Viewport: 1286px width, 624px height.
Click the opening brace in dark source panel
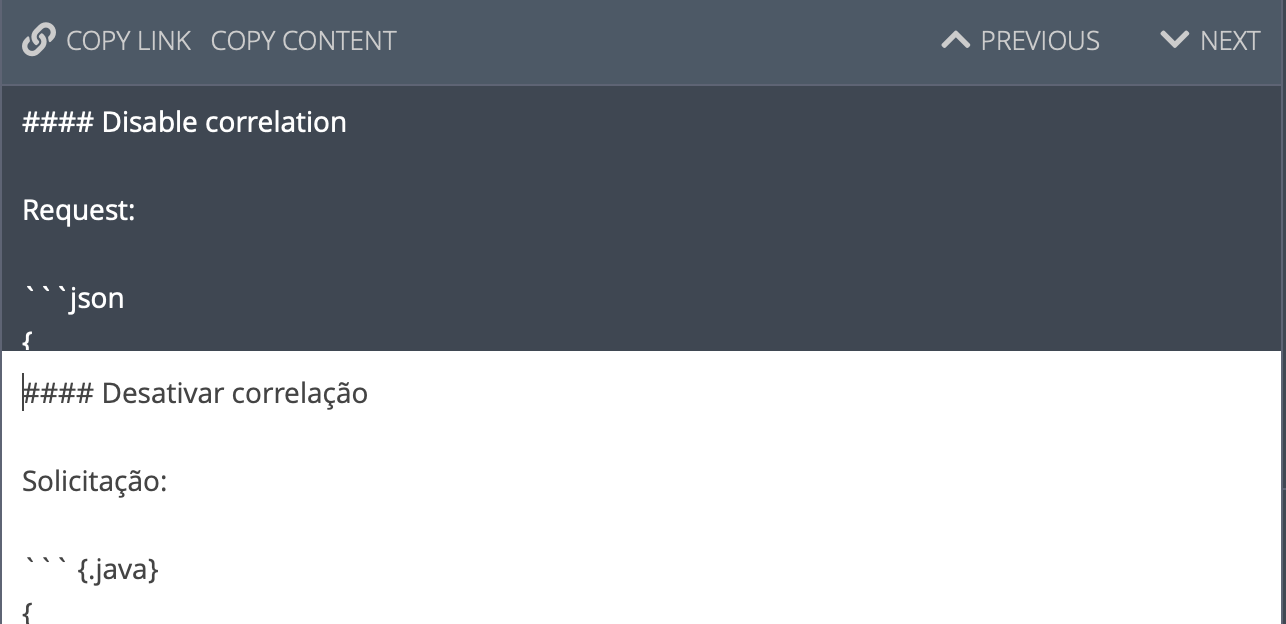click(28, 342)
